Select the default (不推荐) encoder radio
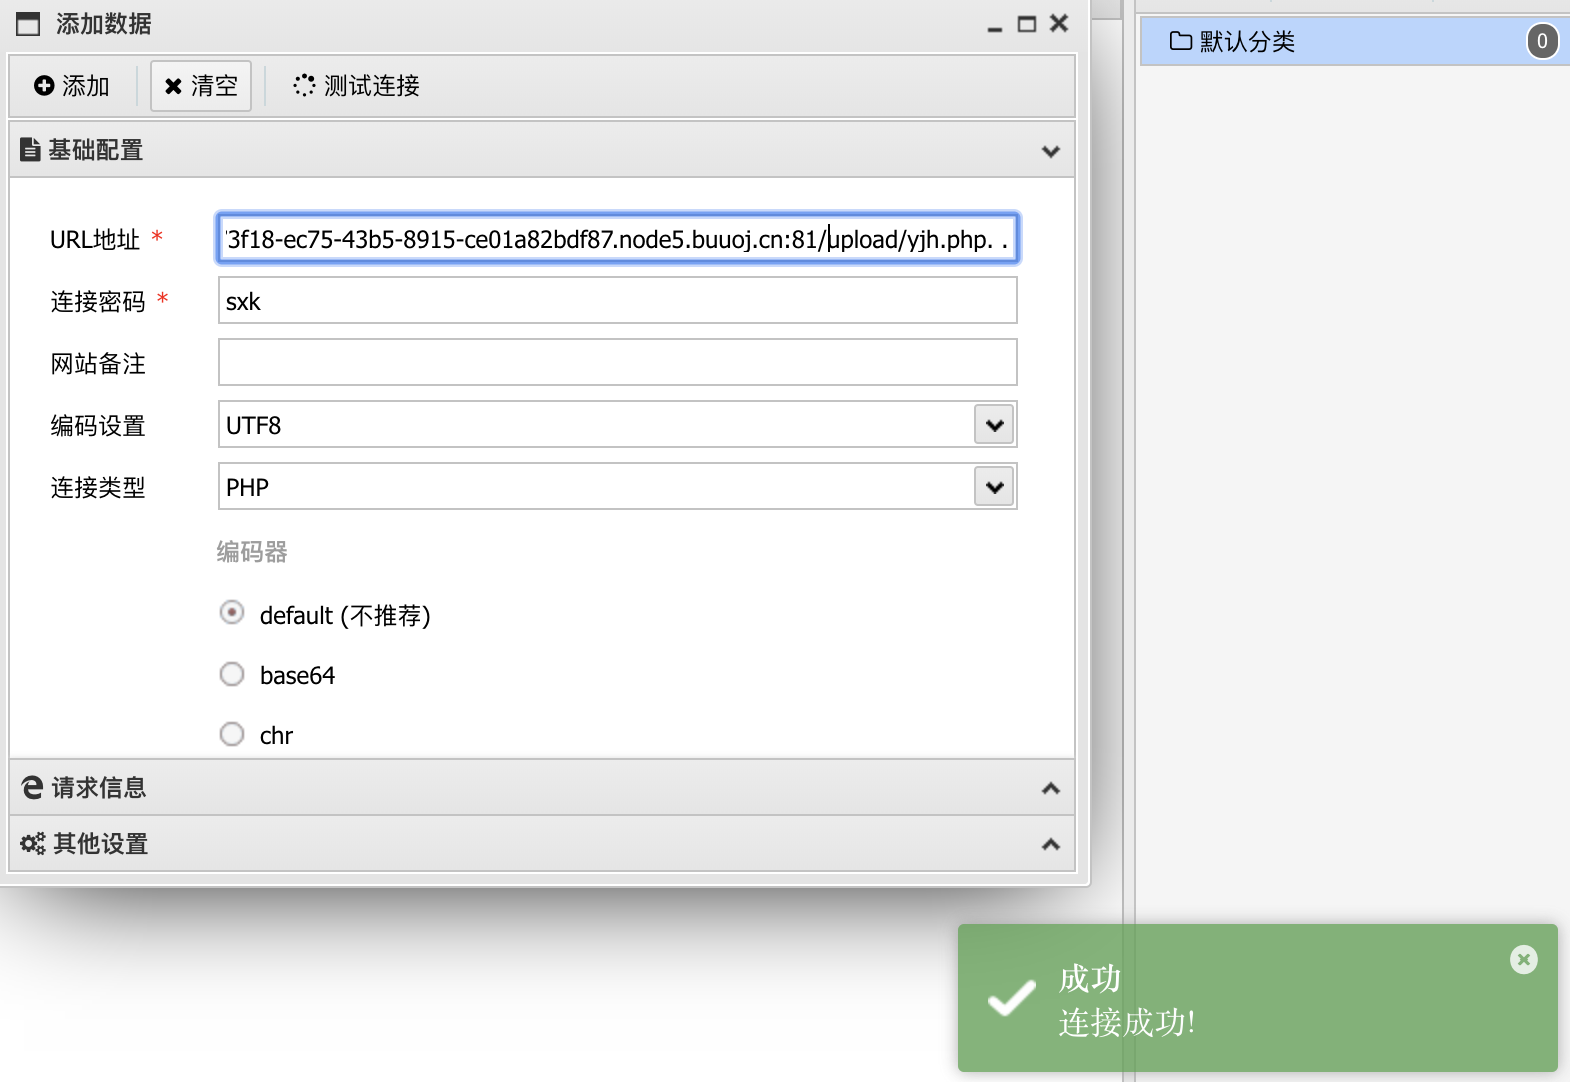 (x=232, y=613)
